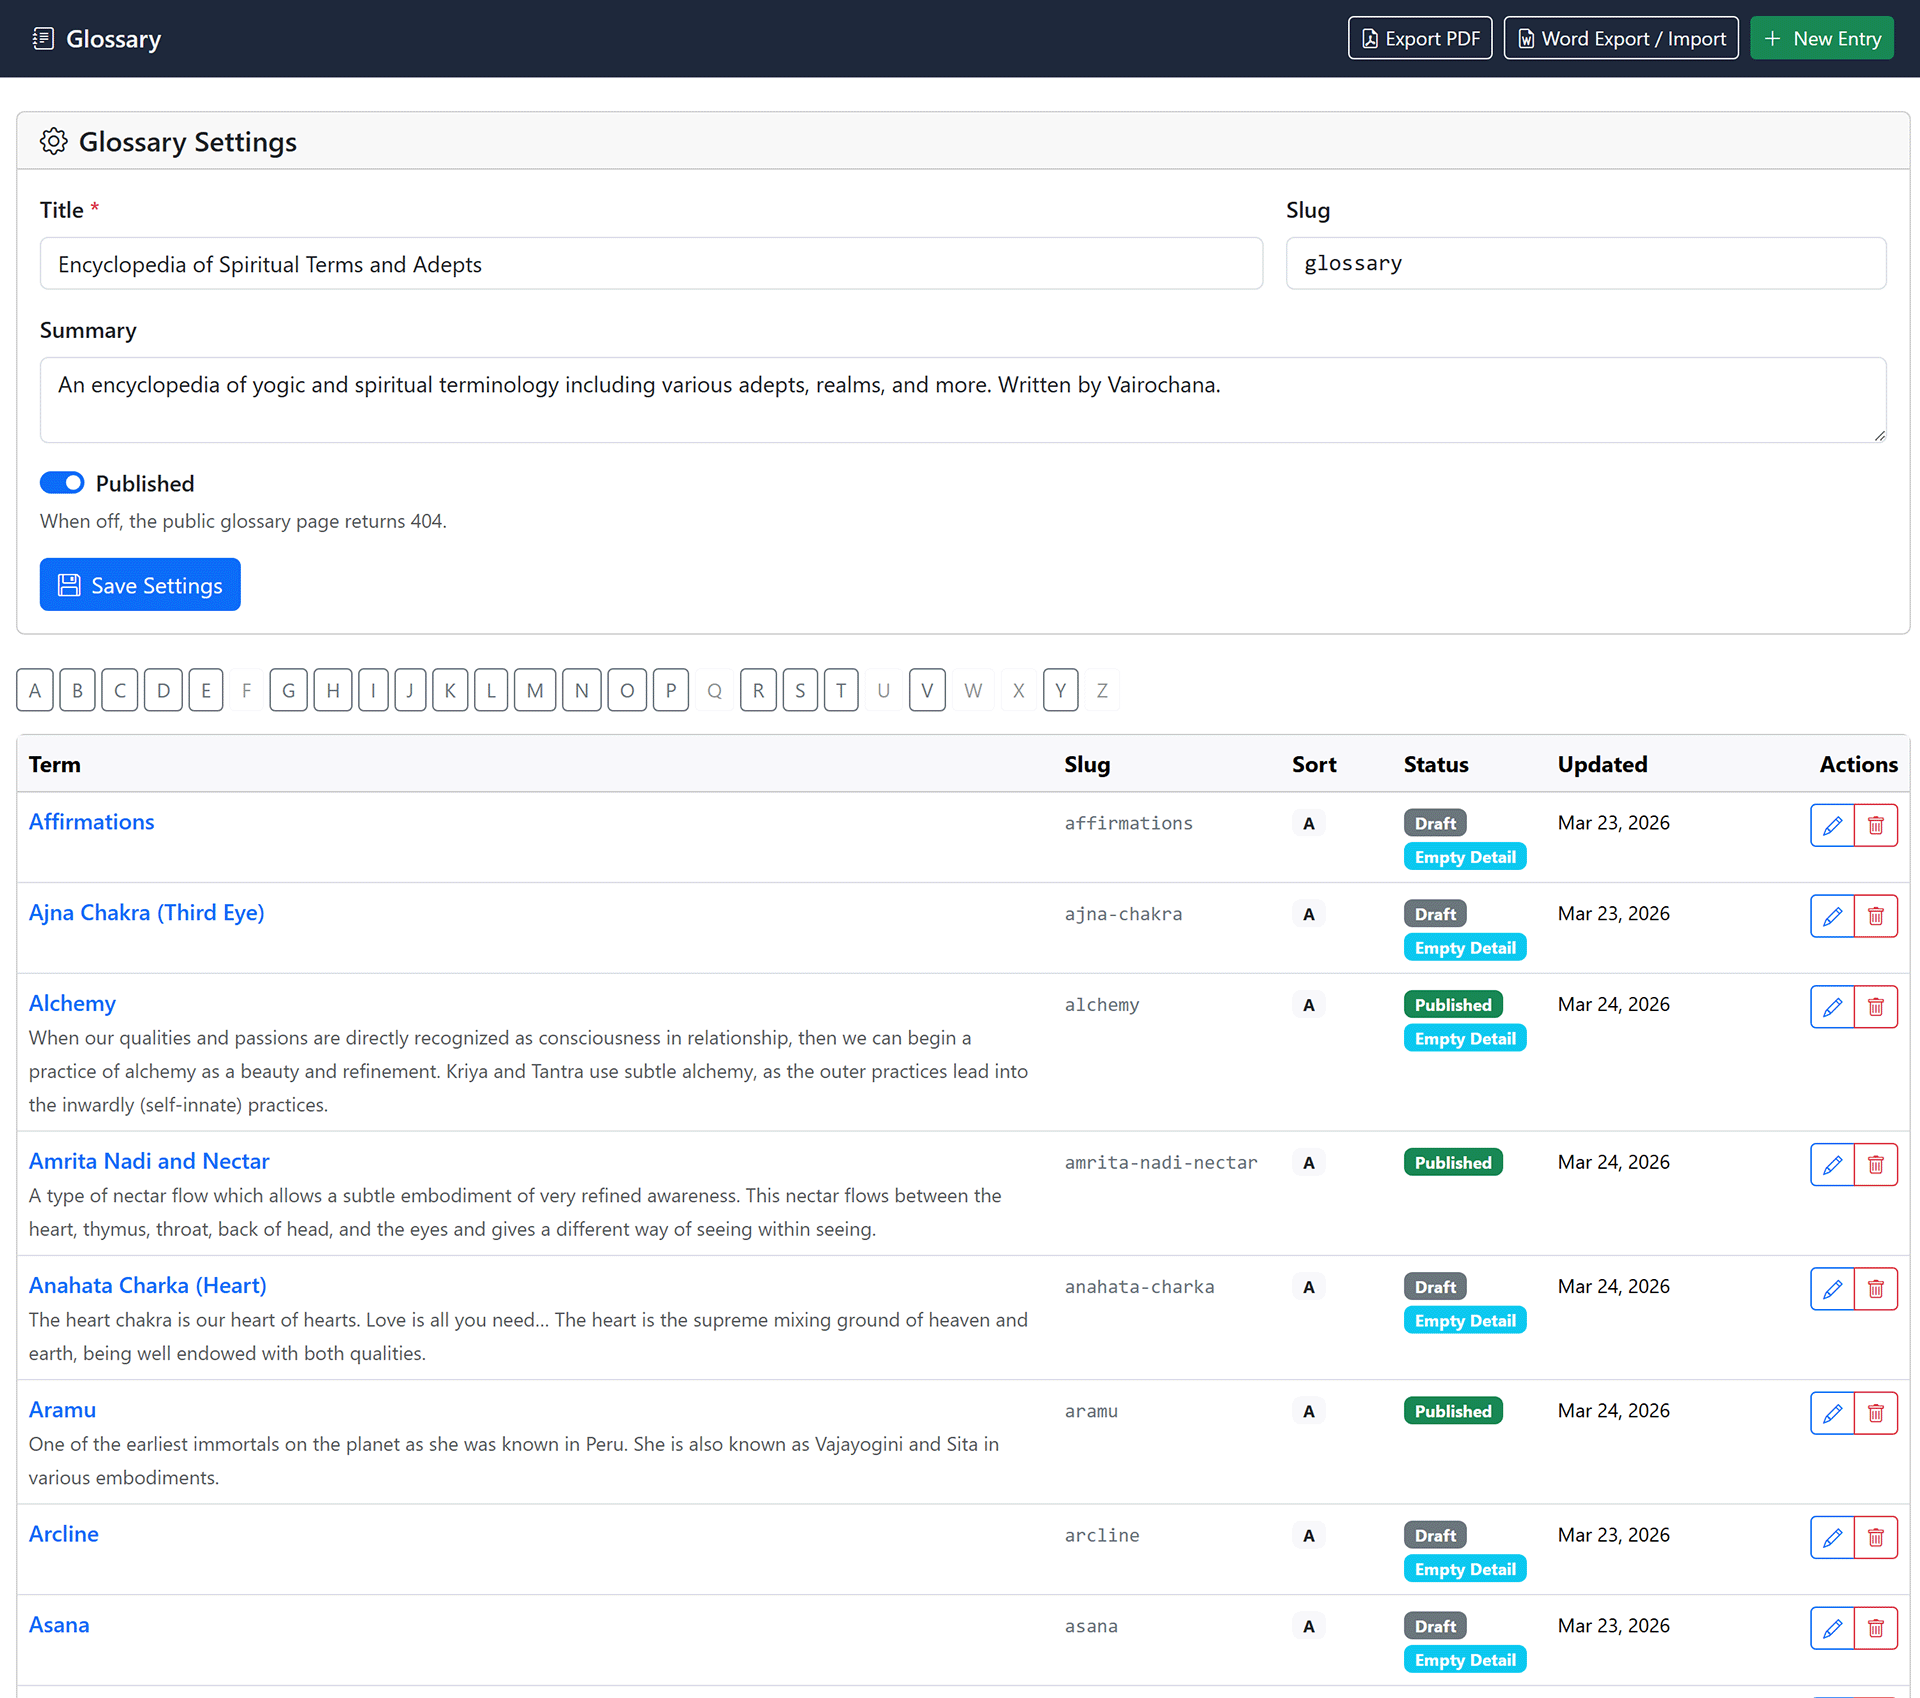Click Export PDF button
Image resolution: width=1920 pixels, height=1698 pixels.
click(1420, 38)
